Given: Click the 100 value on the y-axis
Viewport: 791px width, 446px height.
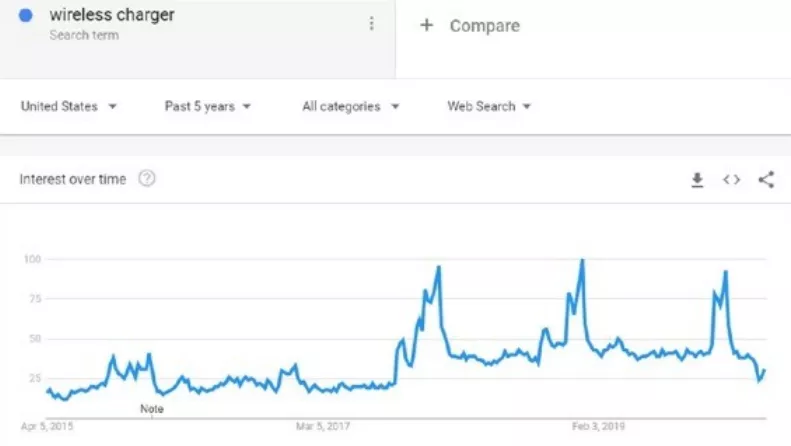Looking at the screenshot, I should [32, 260].
